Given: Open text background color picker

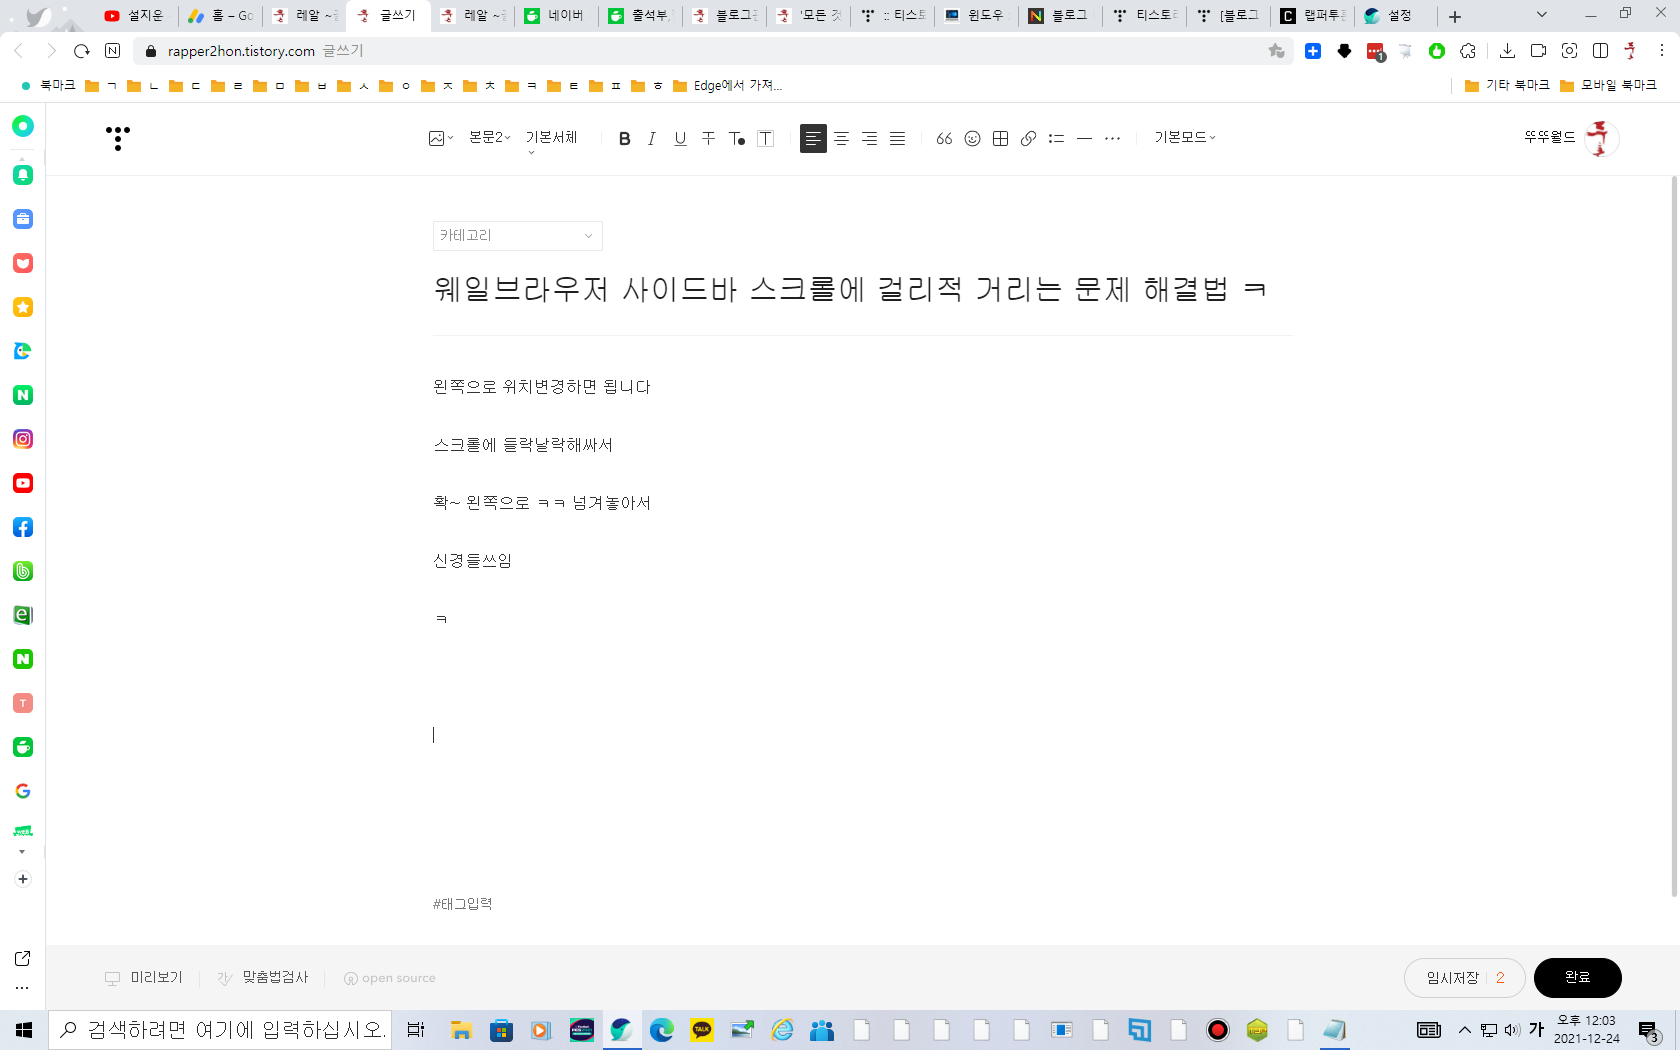Looking at the screenshot, I should coord(766,139).
